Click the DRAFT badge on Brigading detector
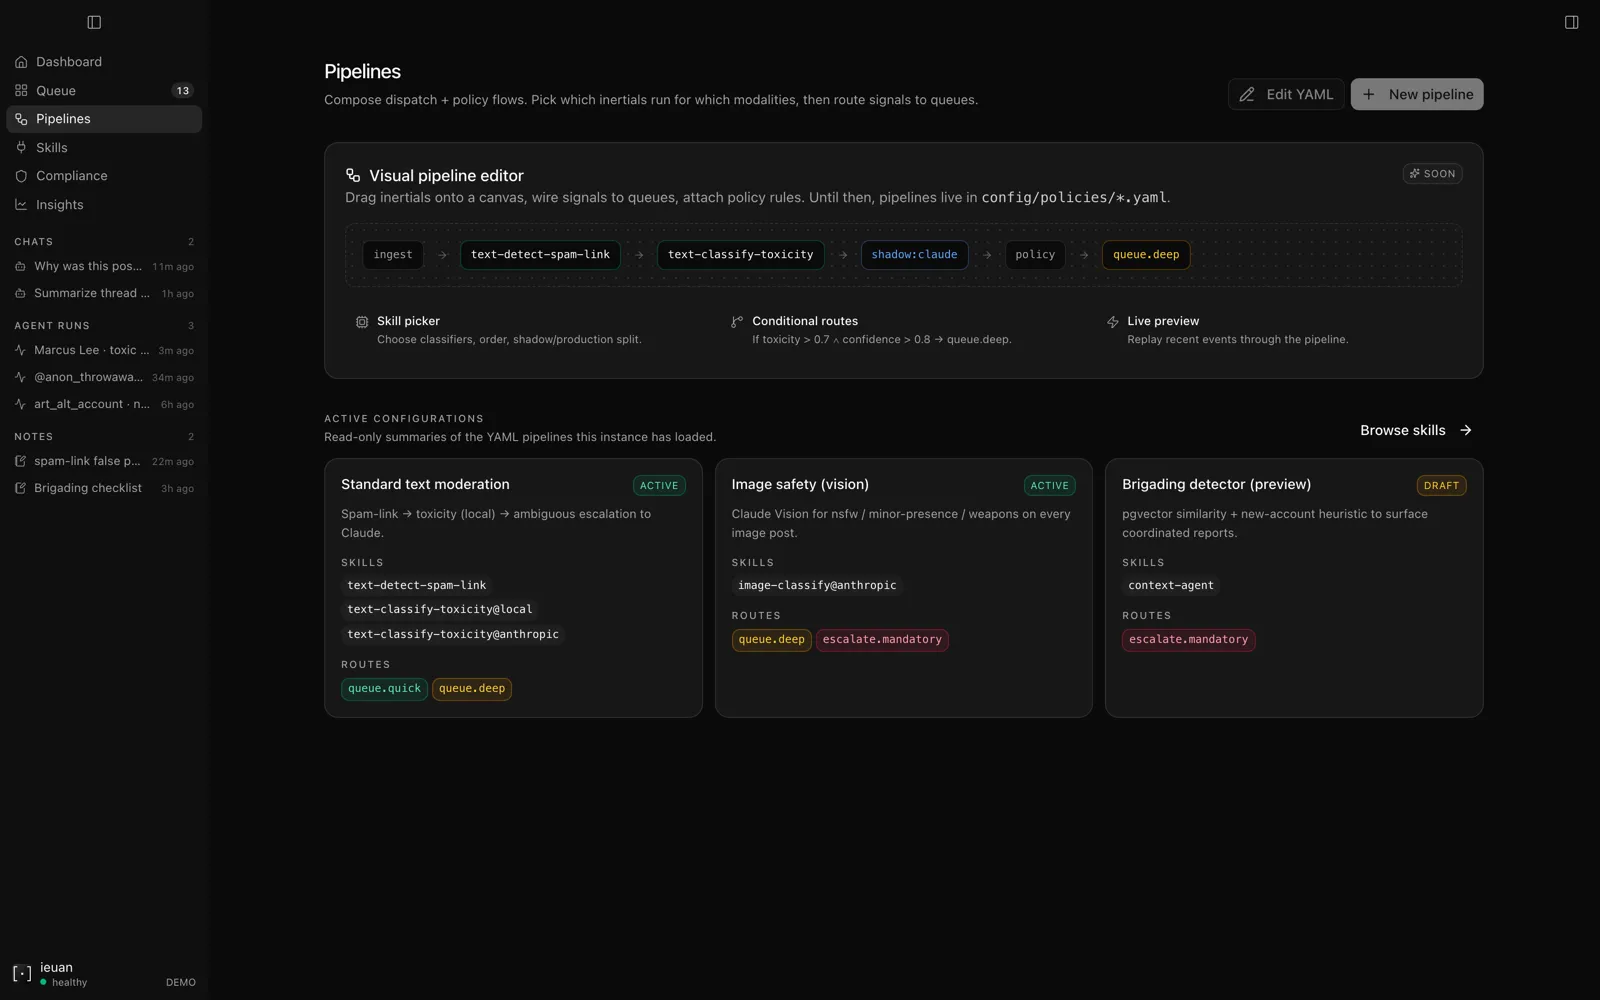This screenshot has width=1600, height=1000. click(x=1441, y=486)
